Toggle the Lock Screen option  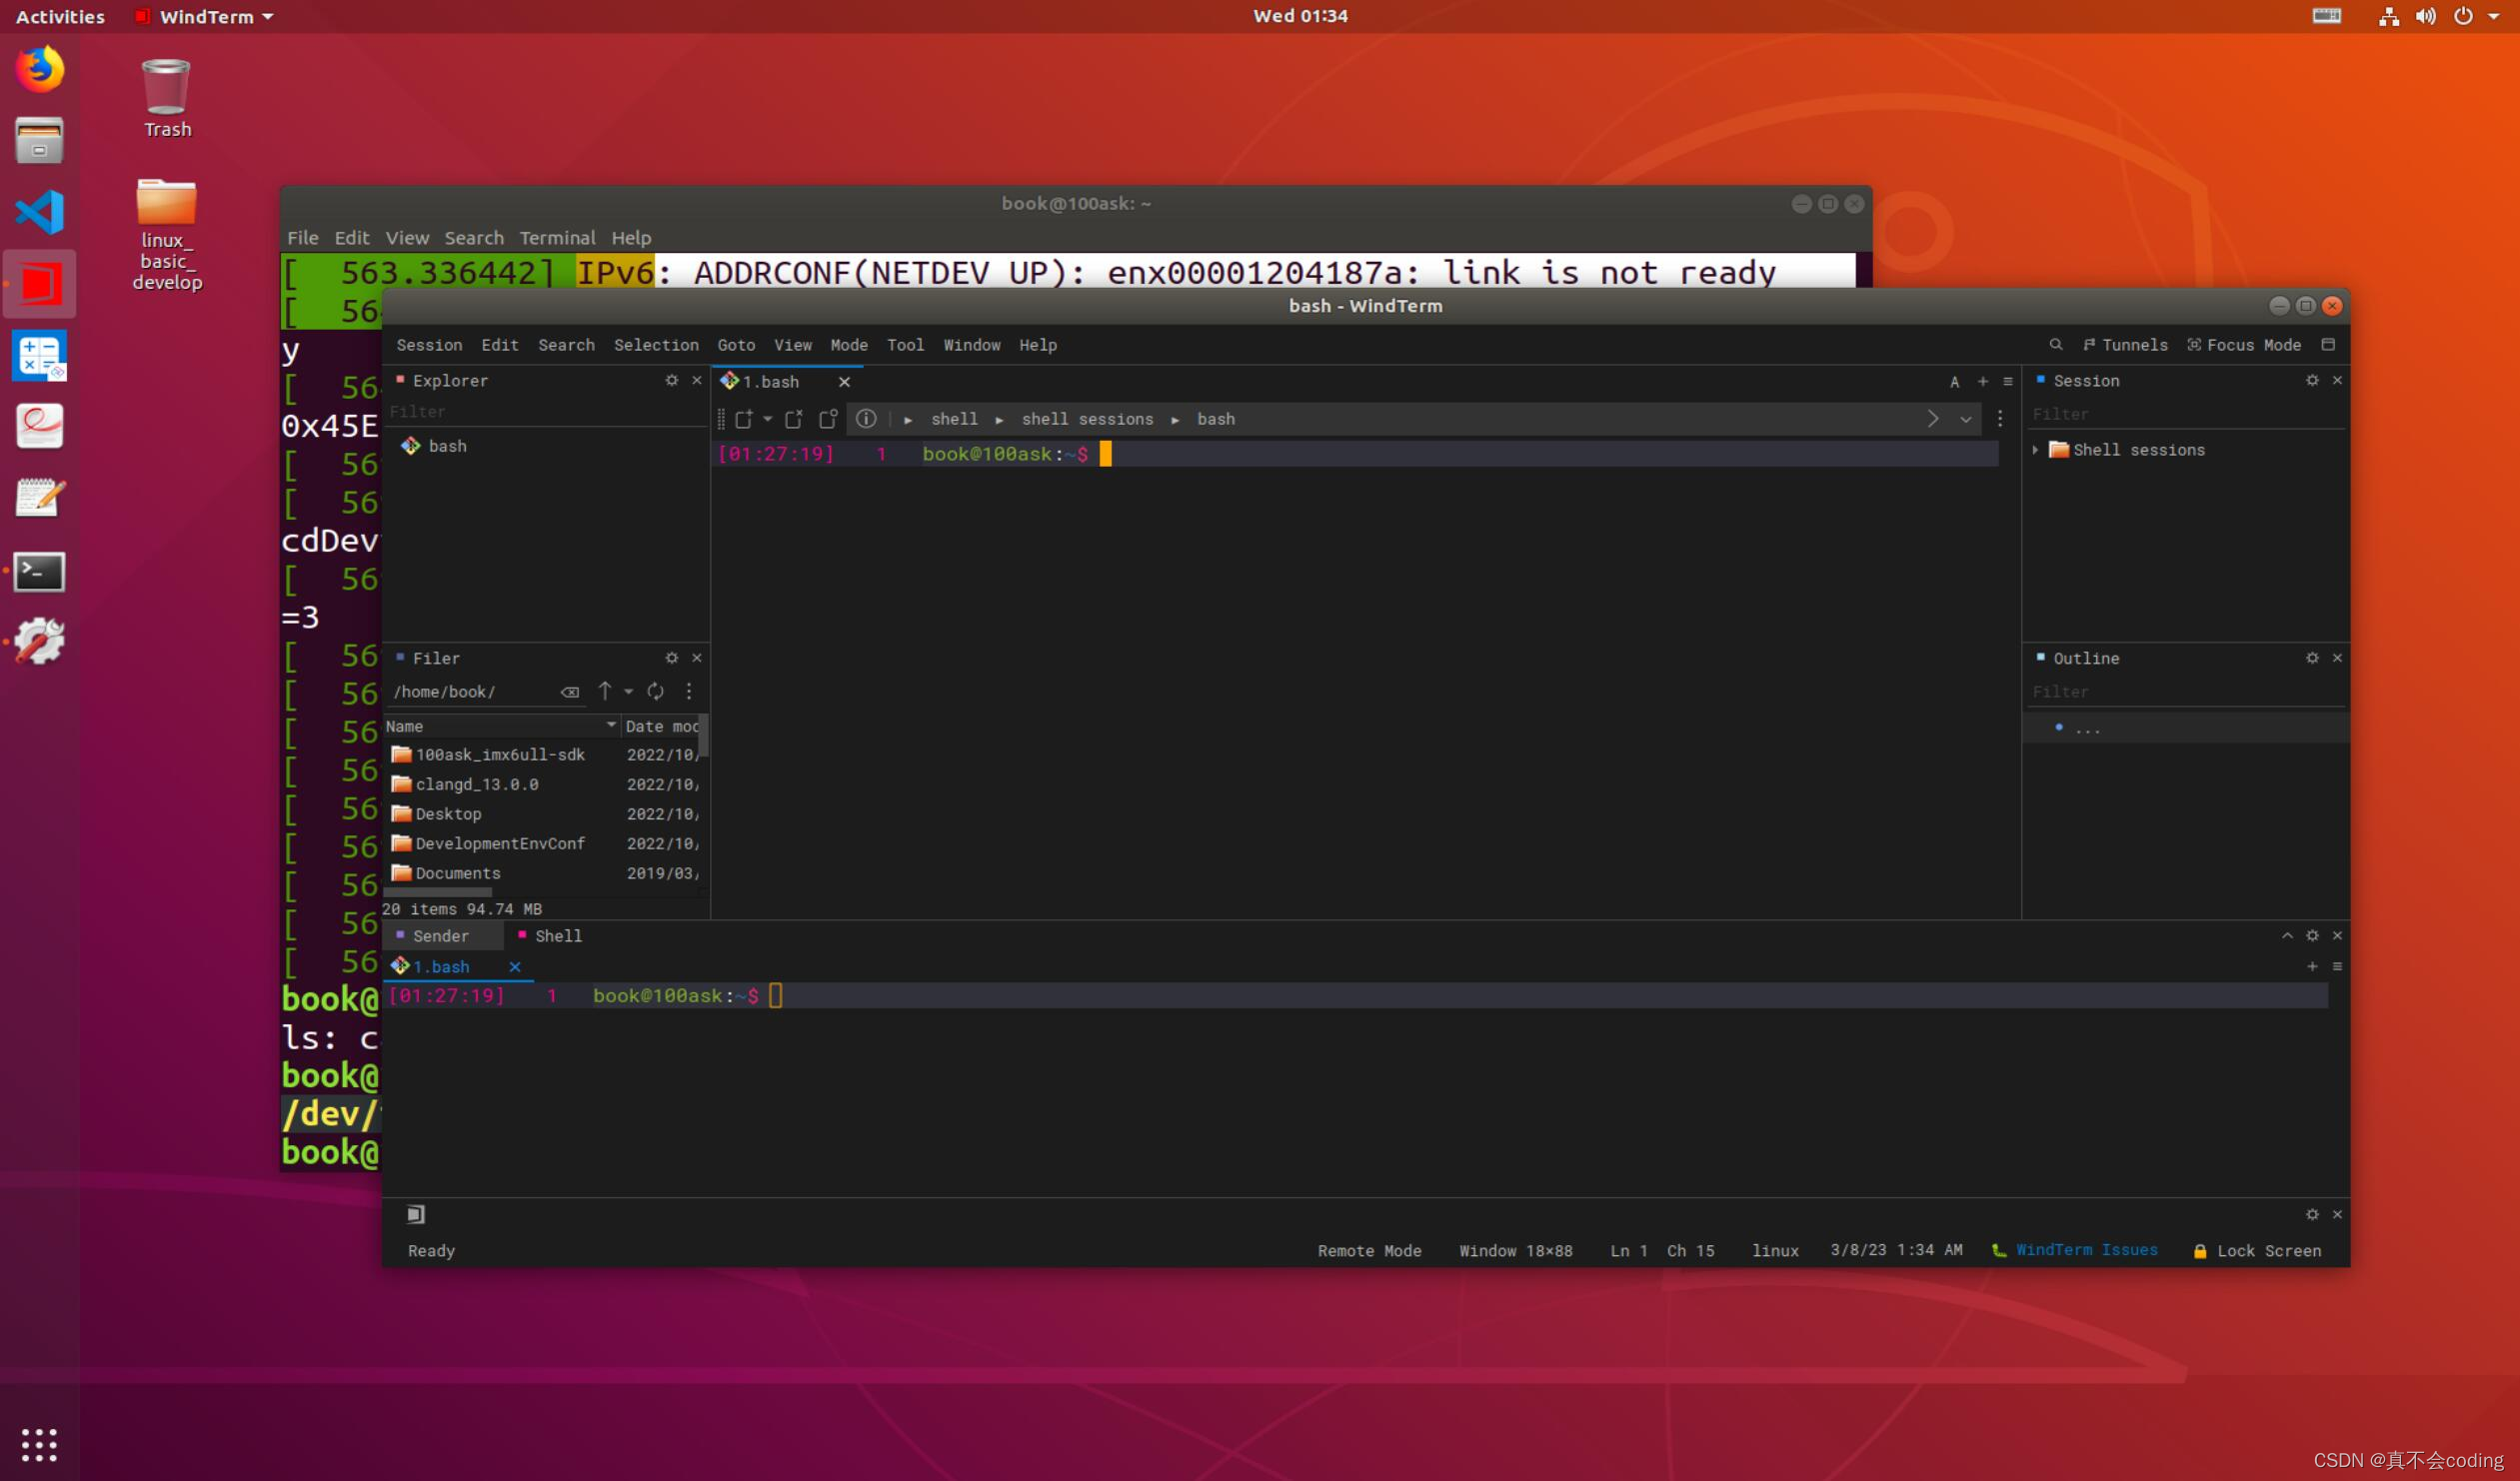2258,1250
